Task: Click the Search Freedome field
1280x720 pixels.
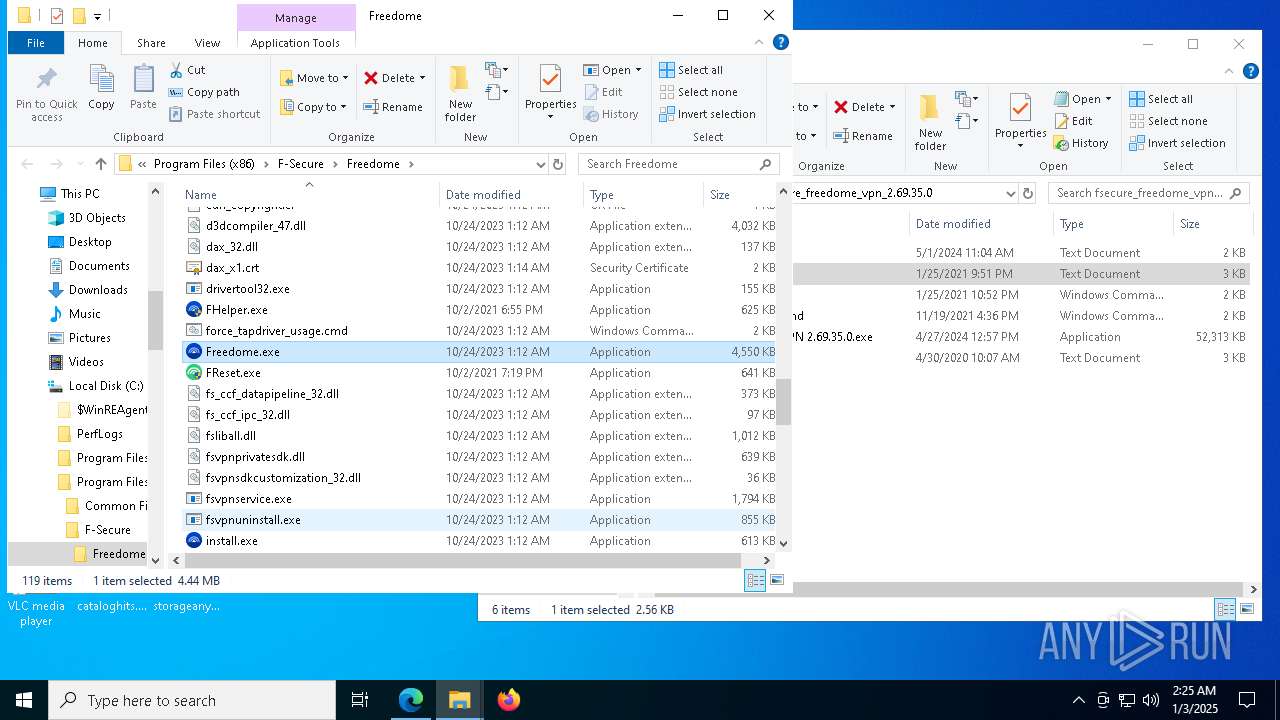Action: [x=678, y=164]
